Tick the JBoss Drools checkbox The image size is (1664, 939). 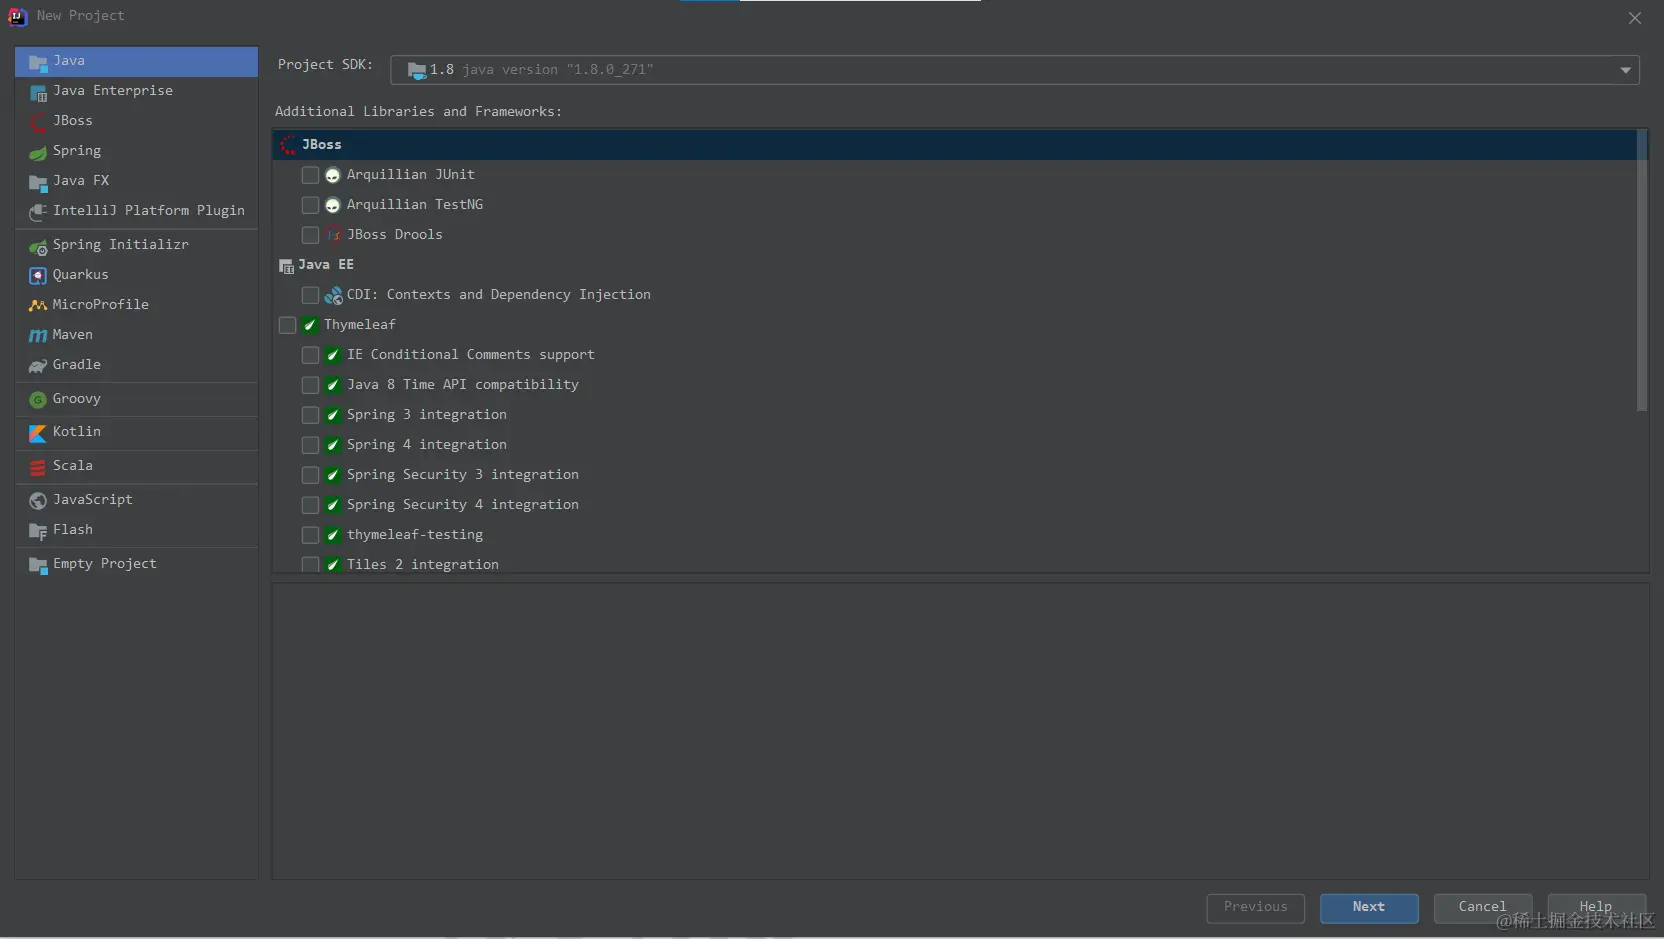click(x=310, y=235)
